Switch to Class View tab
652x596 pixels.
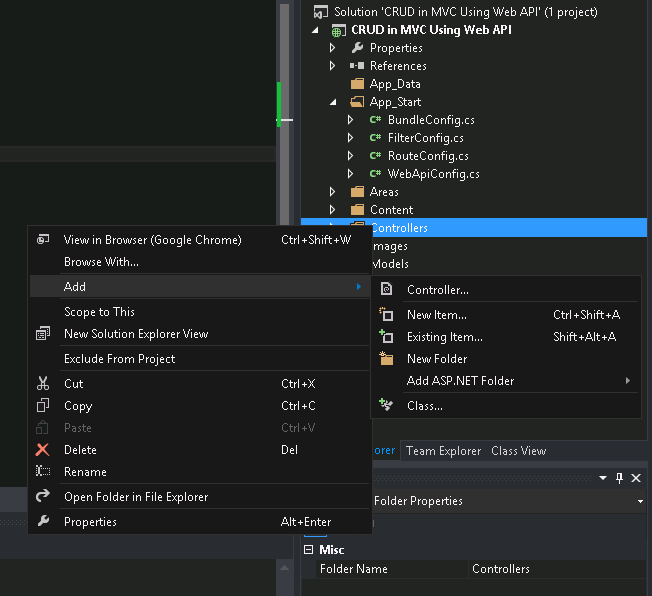coord(519,451)
